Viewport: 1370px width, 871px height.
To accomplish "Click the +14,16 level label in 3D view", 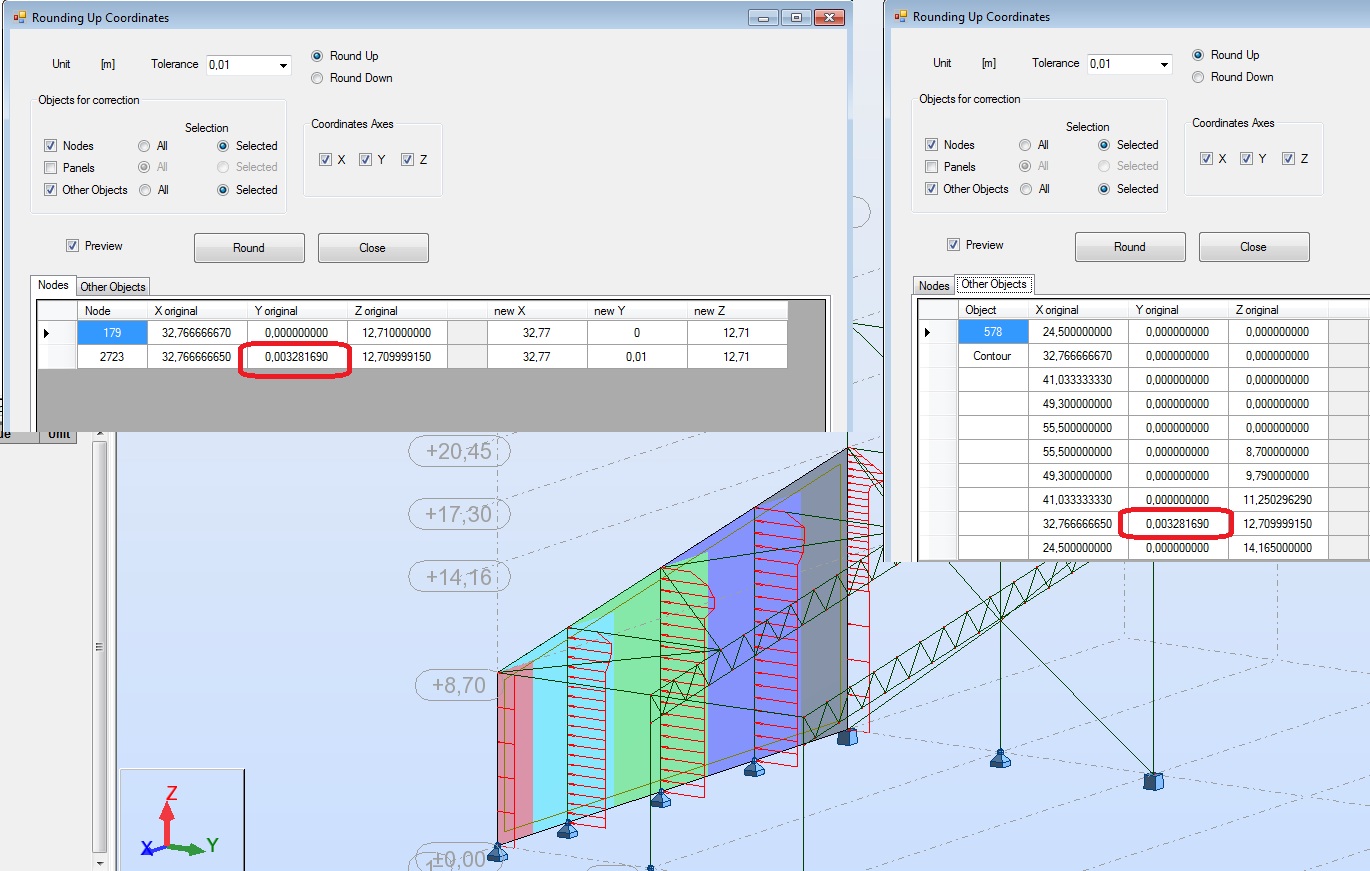I will coord(459,577).
